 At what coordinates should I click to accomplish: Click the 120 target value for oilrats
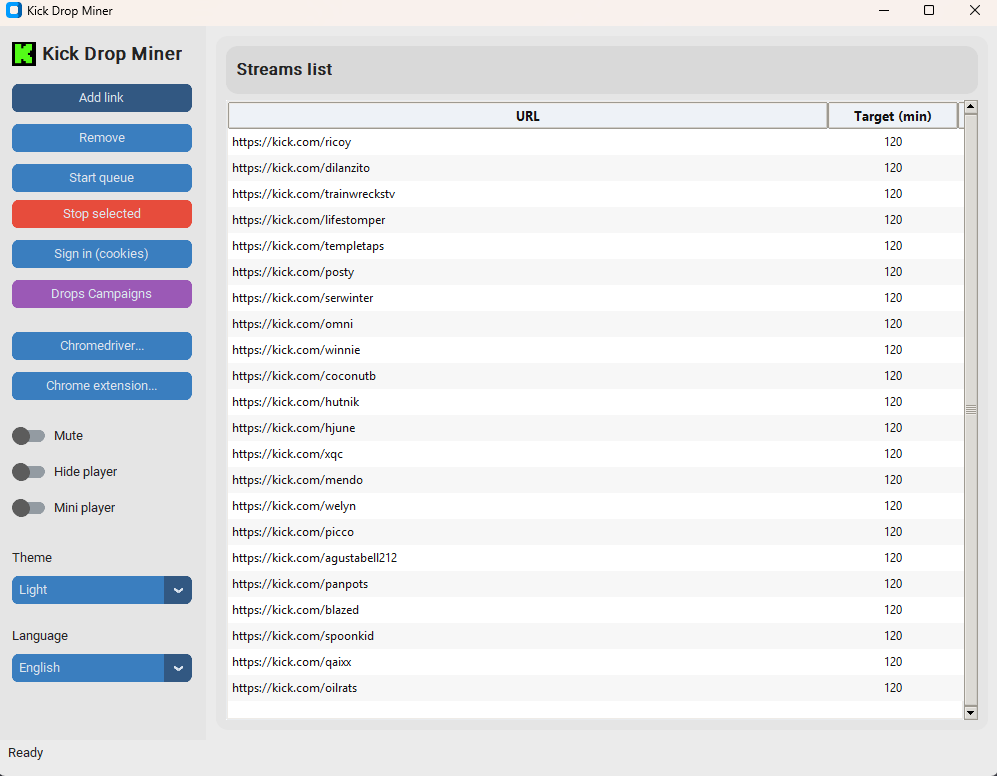tap(893, 688)
